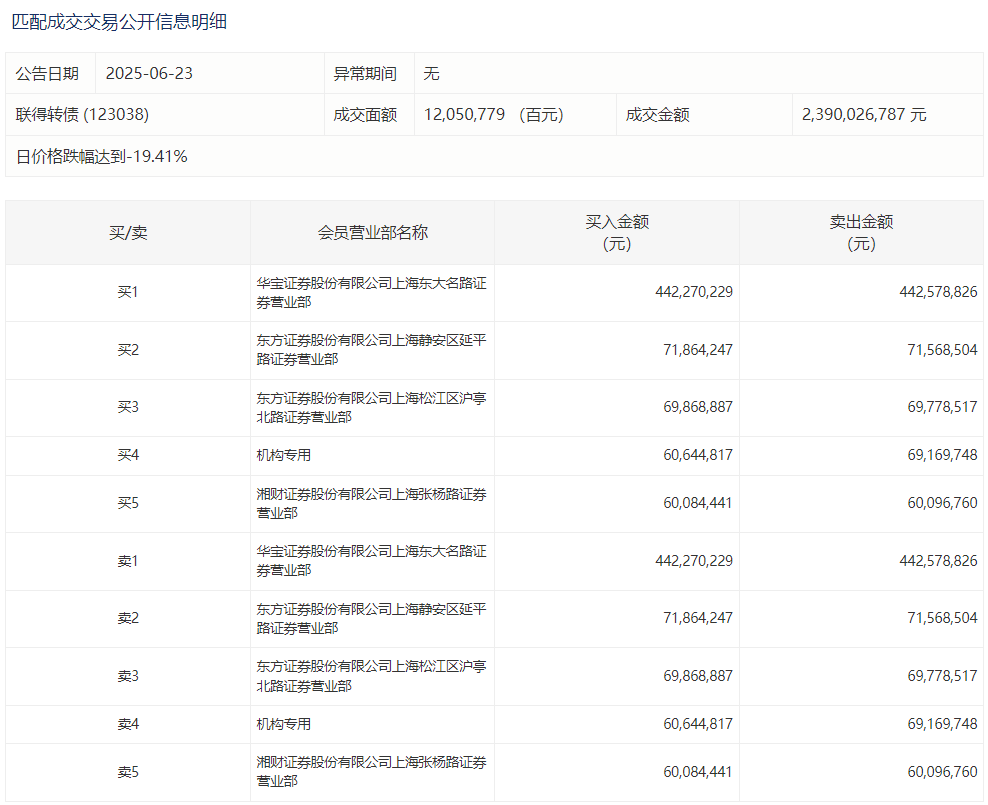Select the 卖5 row label
The height and width of the screenshot is (805, 988).
point(128,772)
